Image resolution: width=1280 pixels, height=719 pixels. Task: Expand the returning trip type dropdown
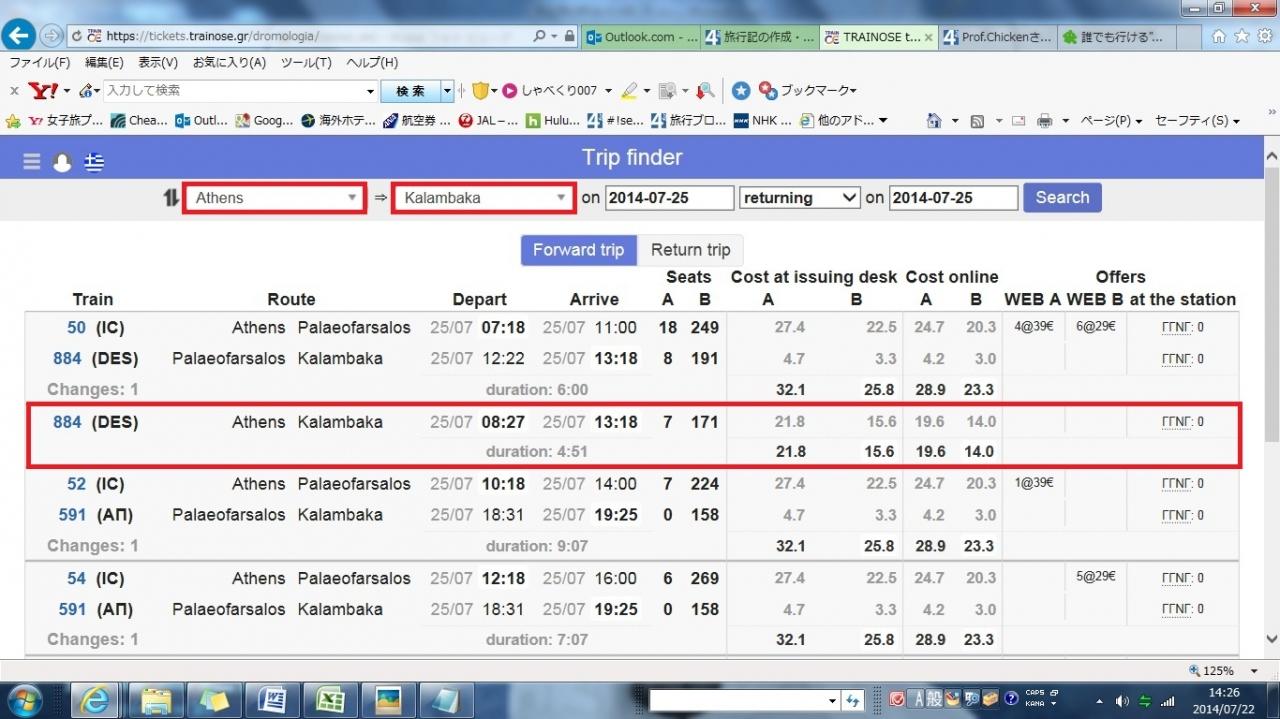799,198
